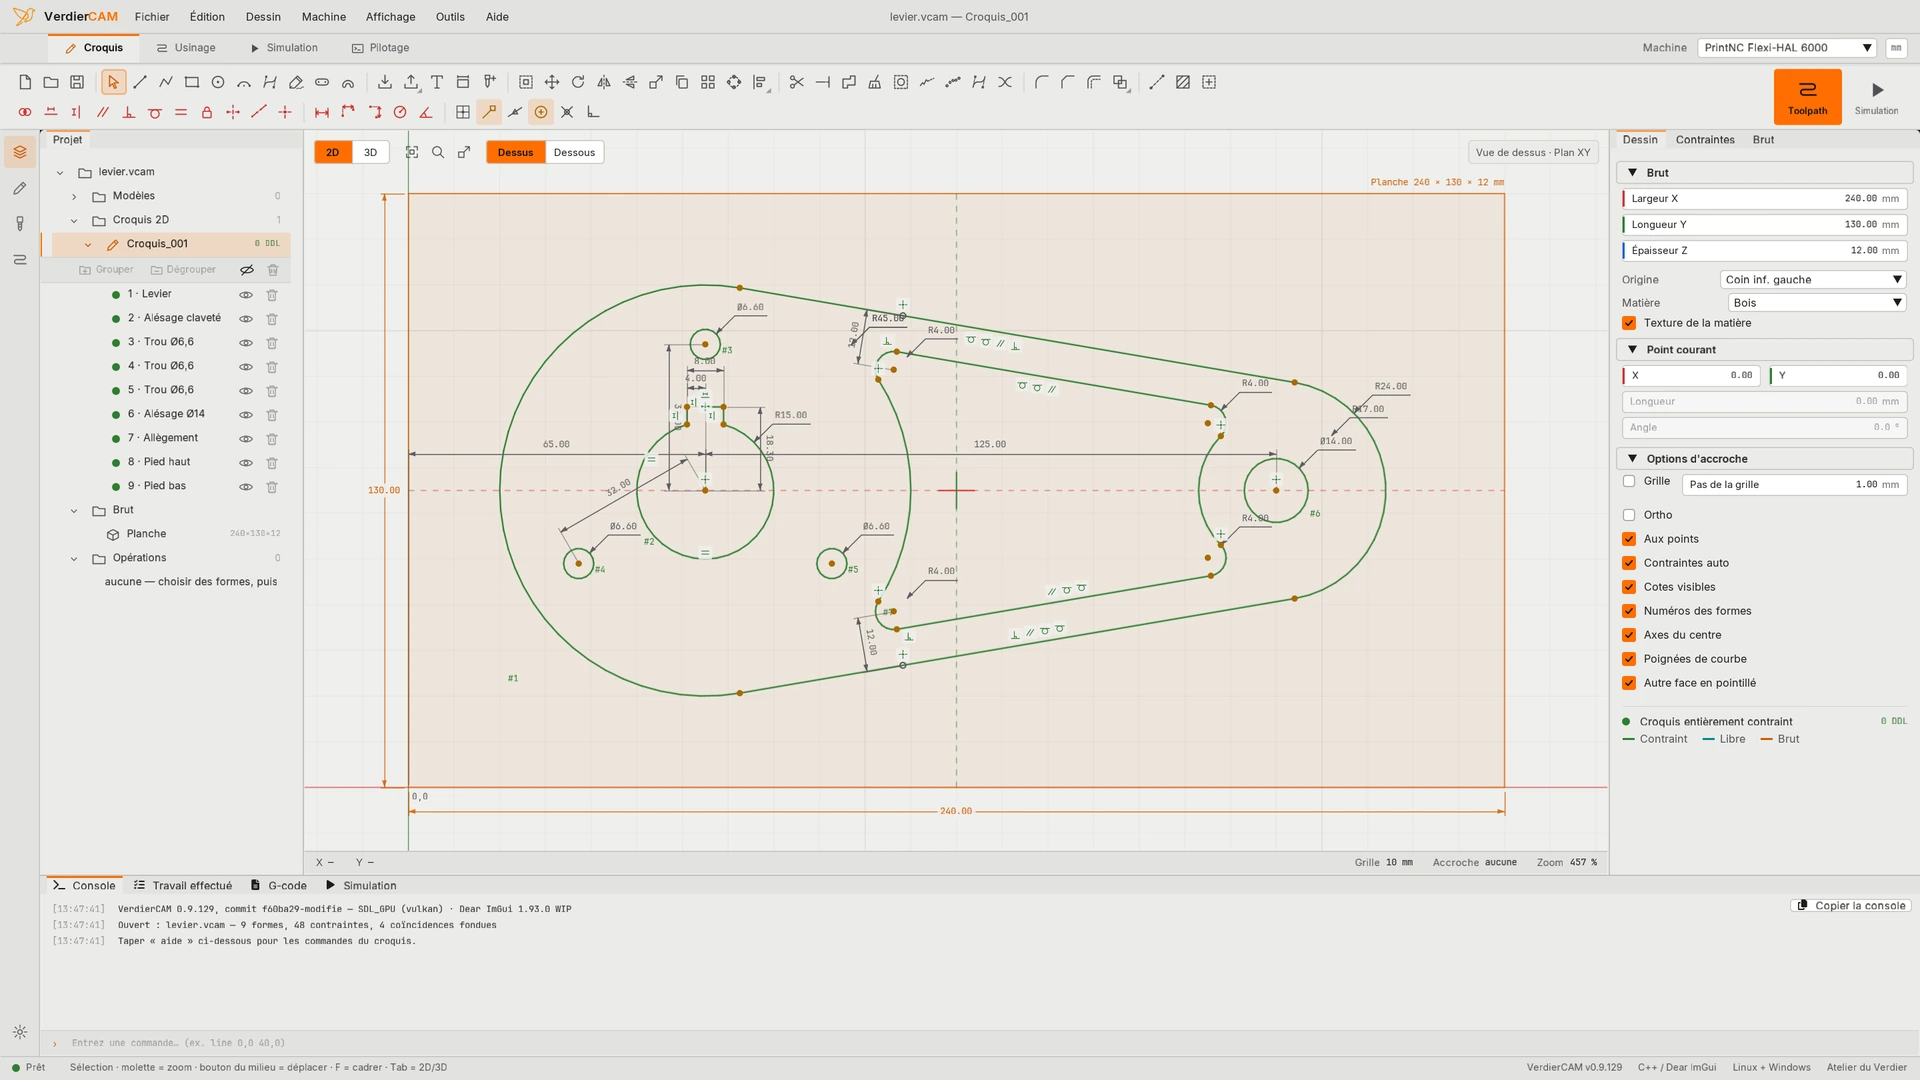1920x1080 pixels.
Task: Hide the 7 · Allègement shape
Action: tap(246, 439)
